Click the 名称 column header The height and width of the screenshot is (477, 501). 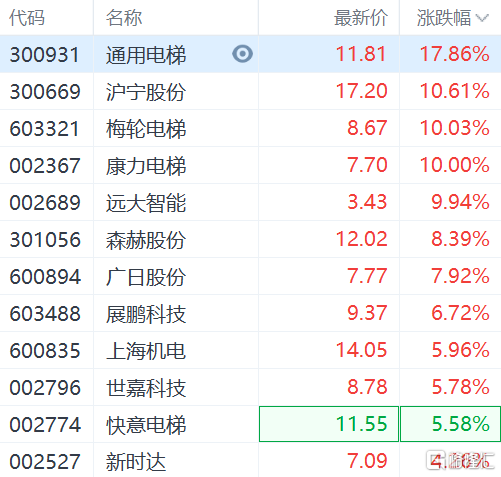click(124, 18)
